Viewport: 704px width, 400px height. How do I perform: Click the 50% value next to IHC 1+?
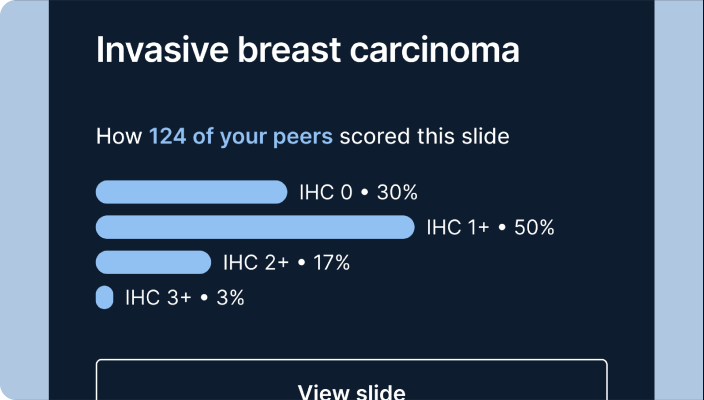(534, 228)
